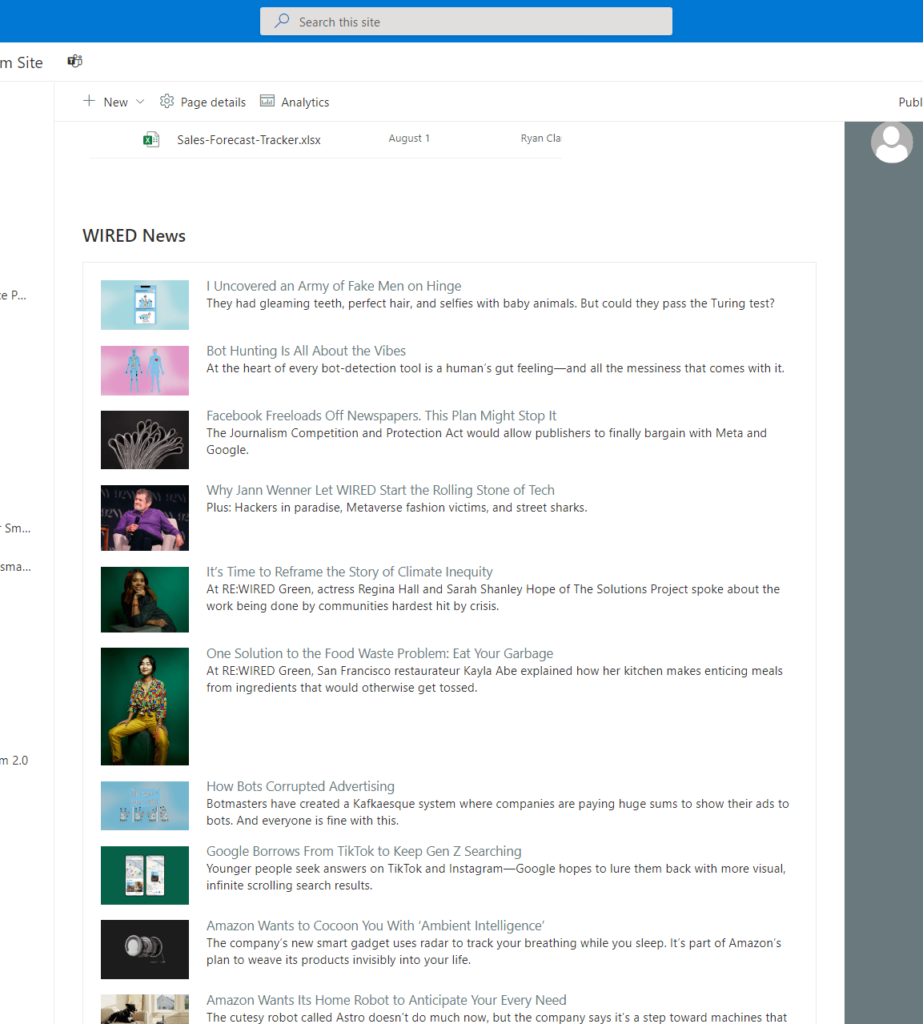Screen dimensions: 923x1024
Task: Open 'Amazon Wants Its Home Robot' article
Action: [386, 1000]
